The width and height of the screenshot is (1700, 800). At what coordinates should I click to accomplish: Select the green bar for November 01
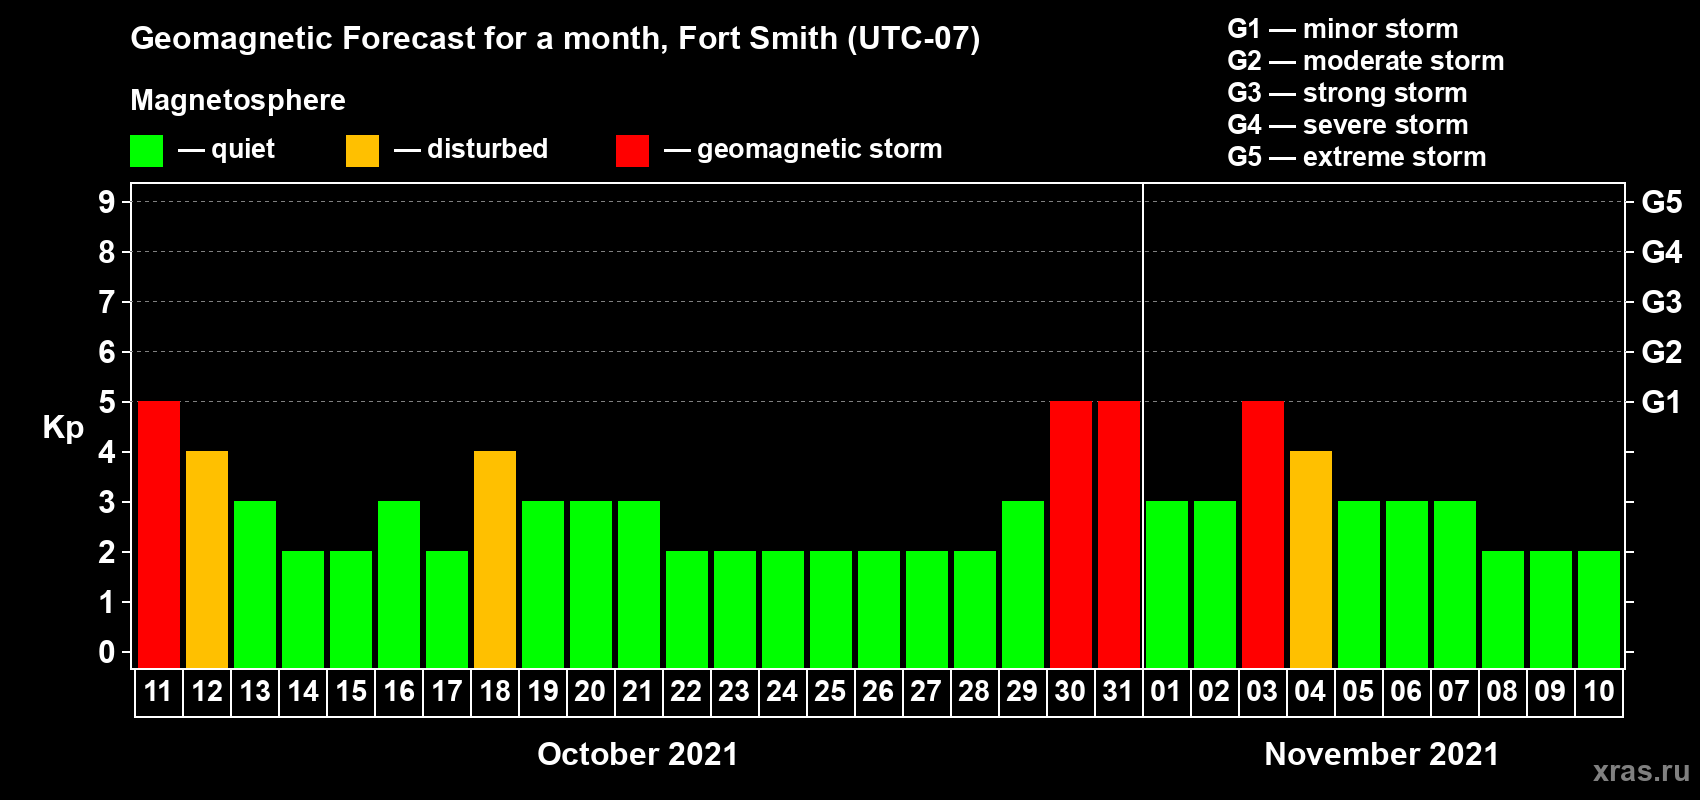click(1167, 585)
